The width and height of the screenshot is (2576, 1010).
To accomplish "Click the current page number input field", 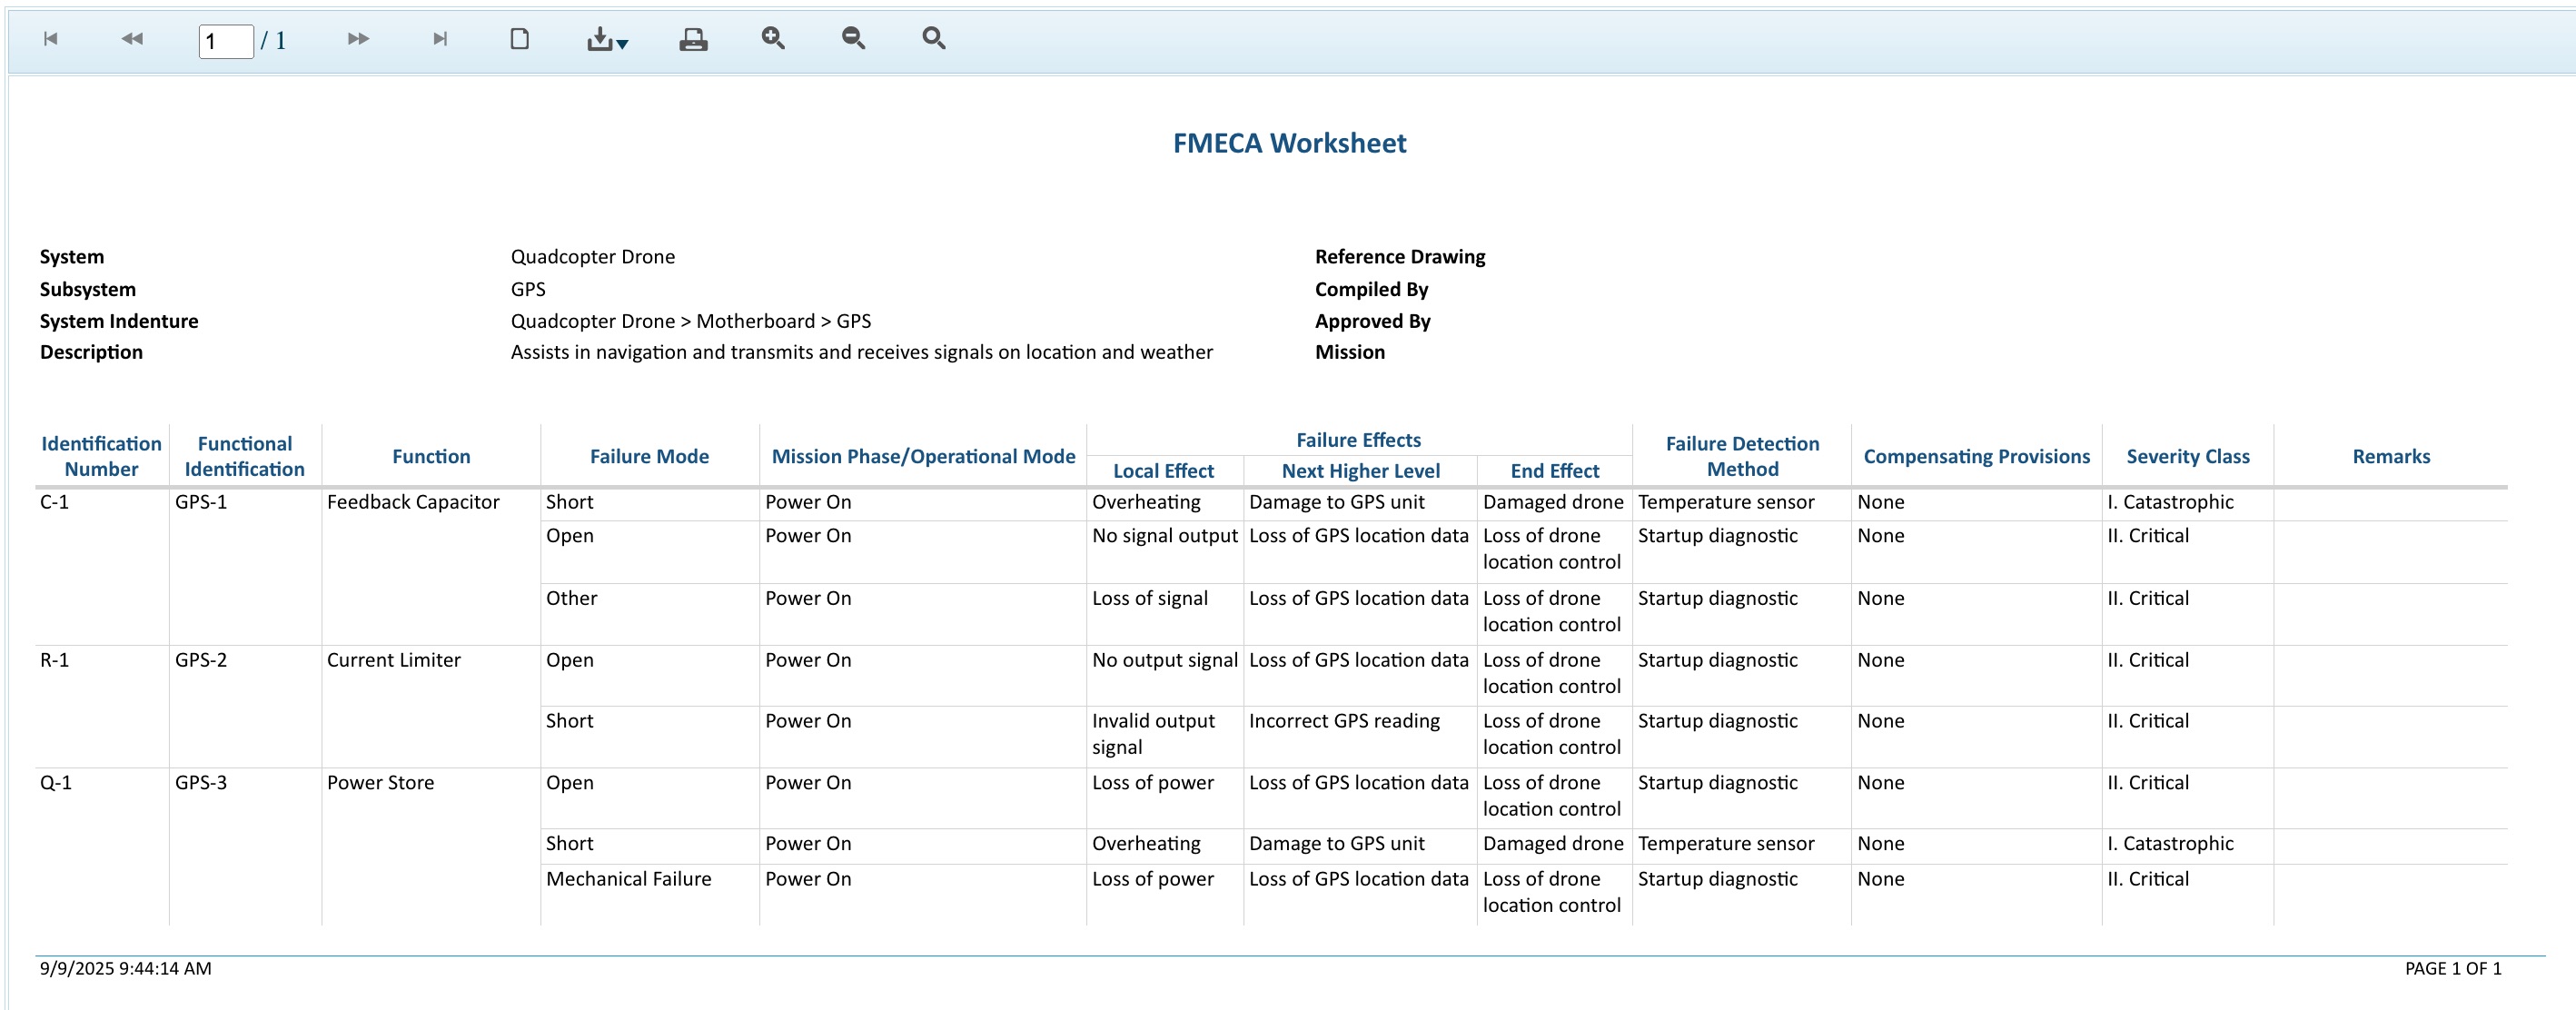I will (x=226, y=41).
